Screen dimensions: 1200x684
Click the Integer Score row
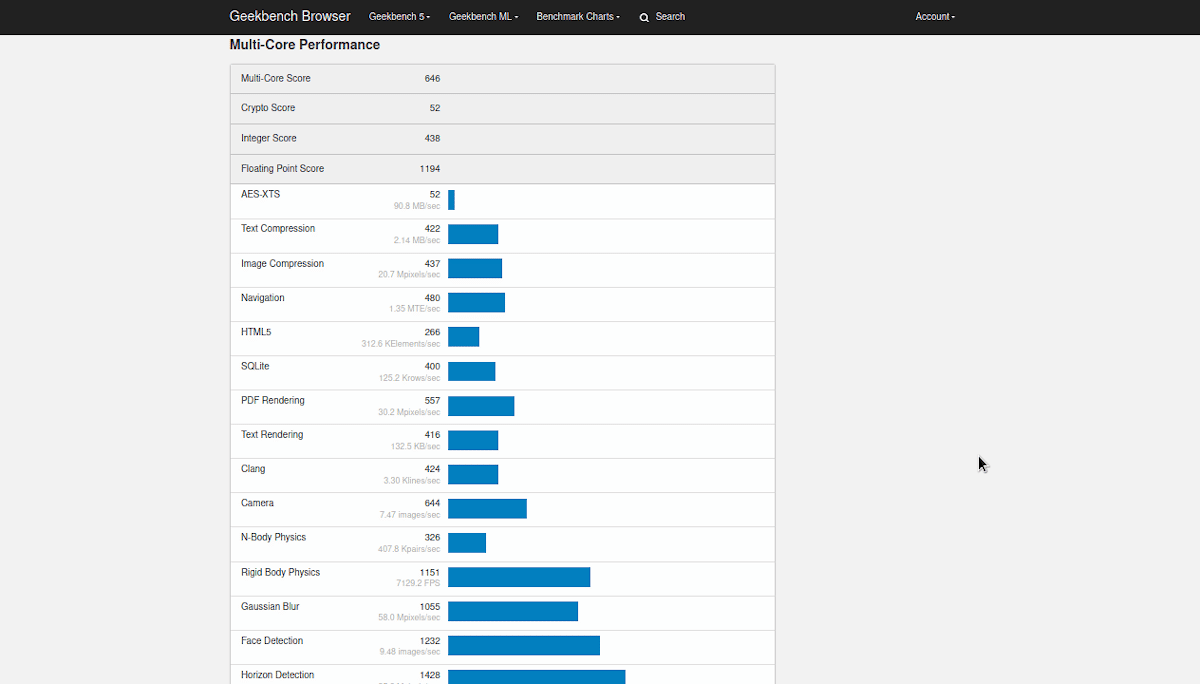click(502, 138)
